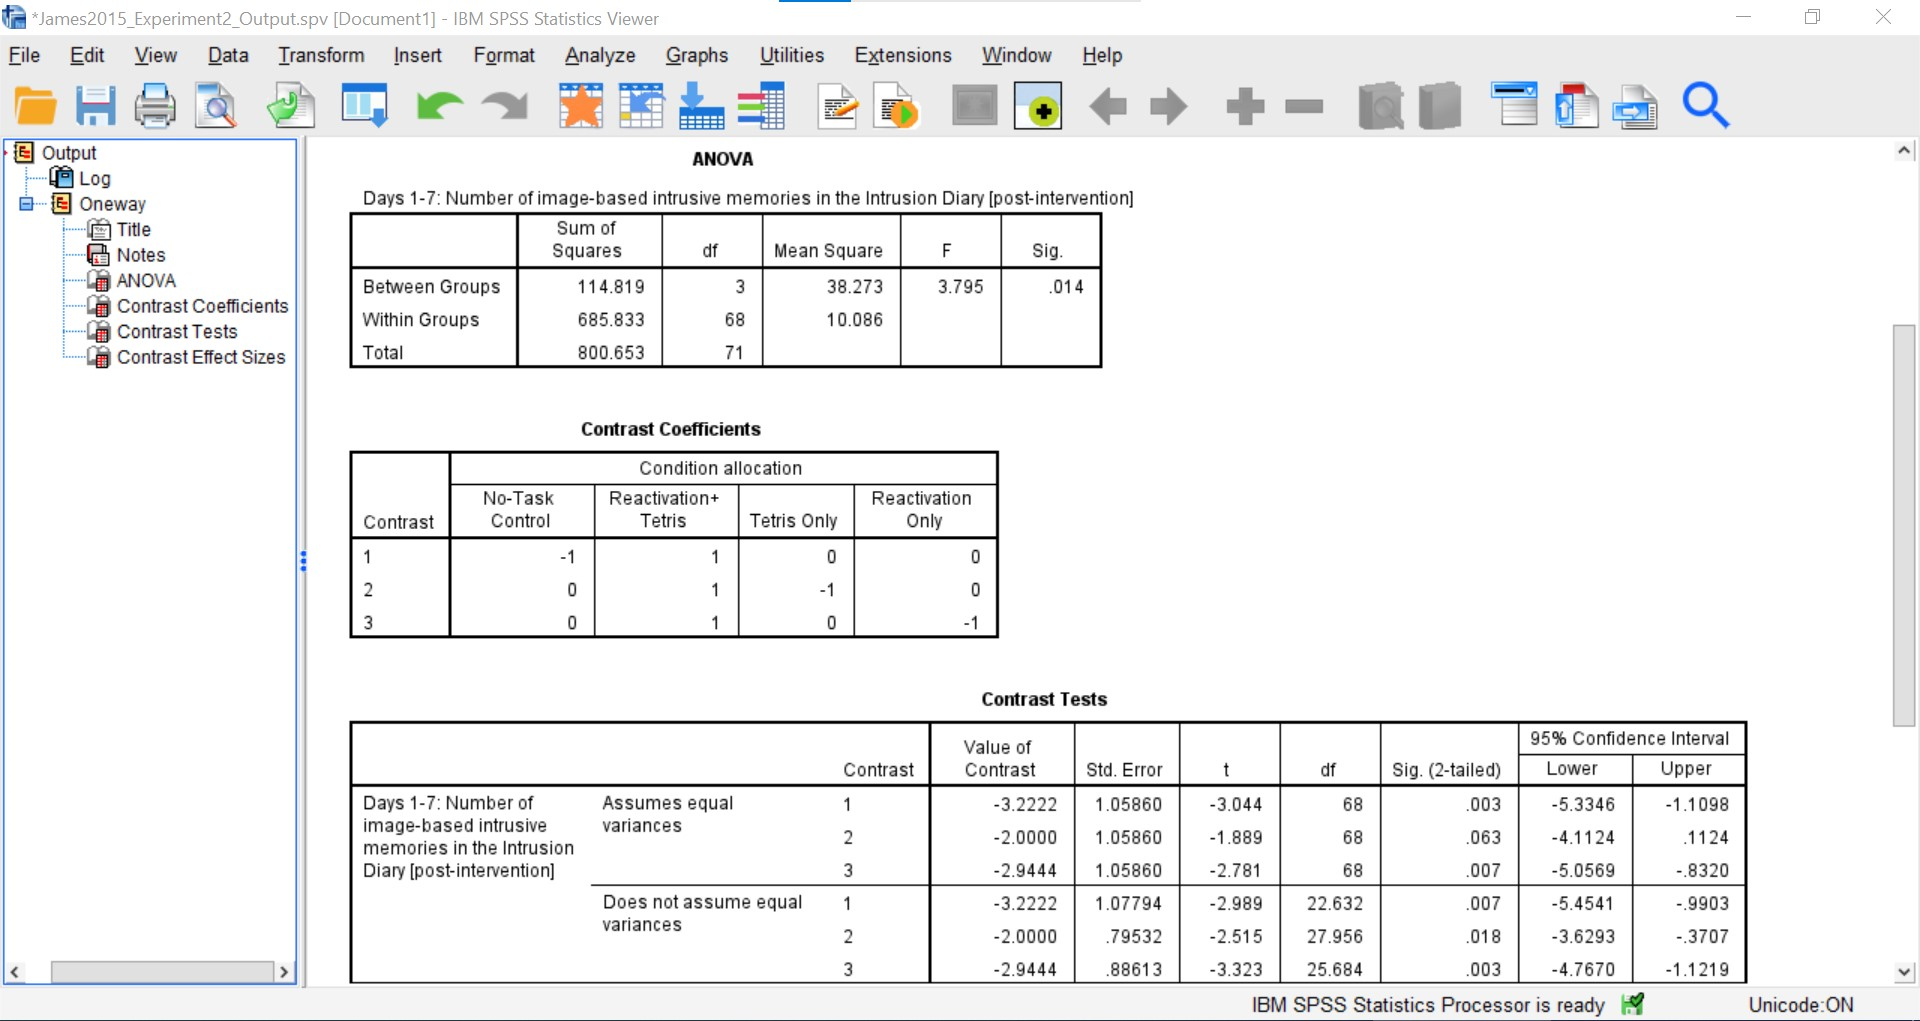Print the output with printer icon
This screenshot has width=1920, height=1021.
pyautogui.click(x=155, y=106)
